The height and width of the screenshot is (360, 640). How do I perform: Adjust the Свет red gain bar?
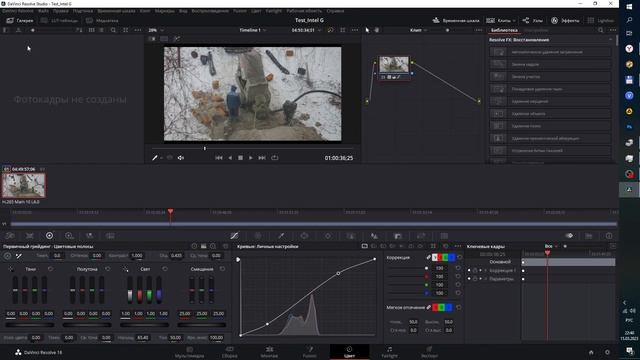coord(140,290)
